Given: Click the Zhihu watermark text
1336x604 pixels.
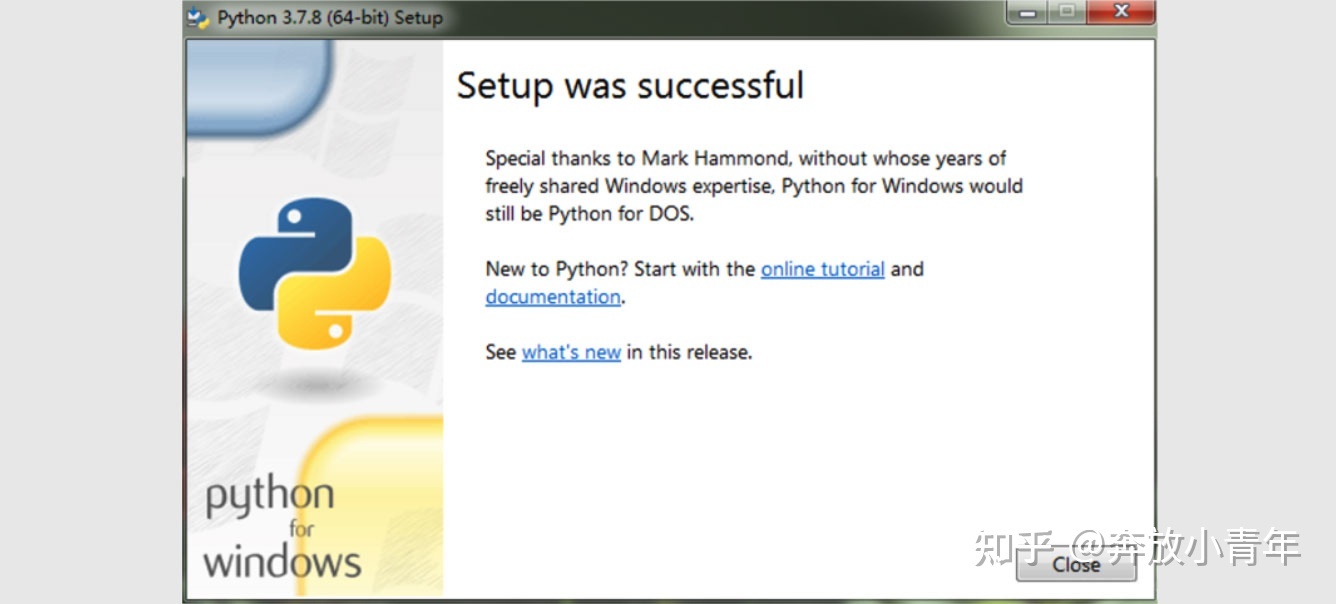Looking at the screenshot, I should 1137,546.
